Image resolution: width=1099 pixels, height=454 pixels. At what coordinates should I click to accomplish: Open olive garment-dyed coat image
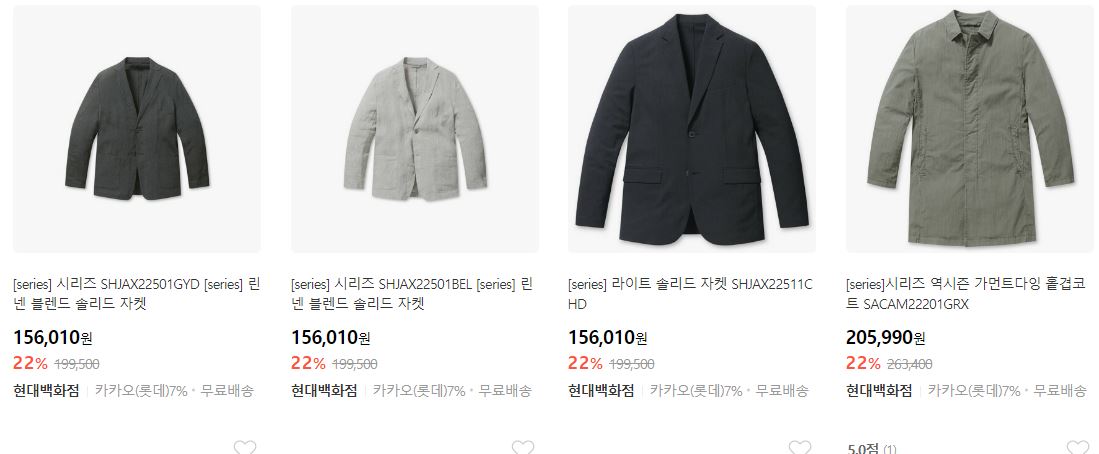970,129
